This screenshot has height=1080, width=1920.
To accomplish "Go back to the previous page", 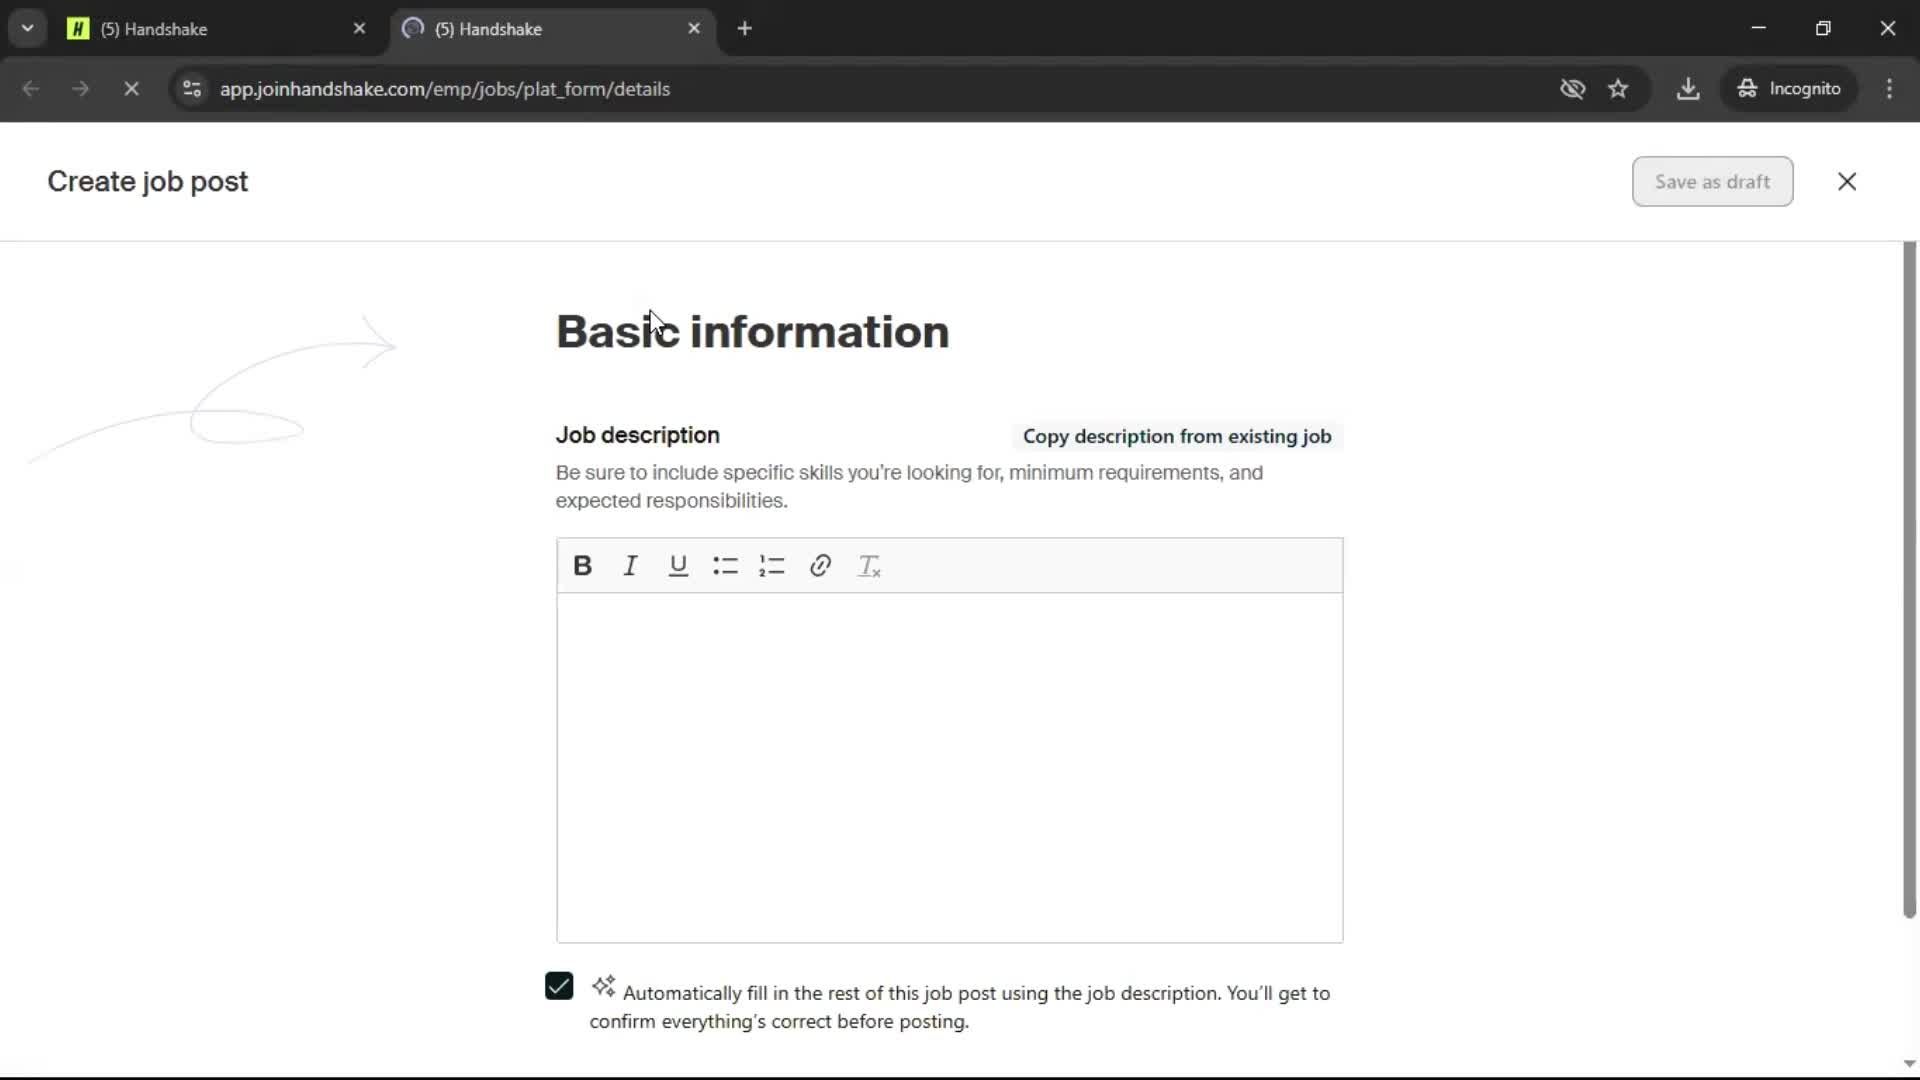I will pos(31,89).
